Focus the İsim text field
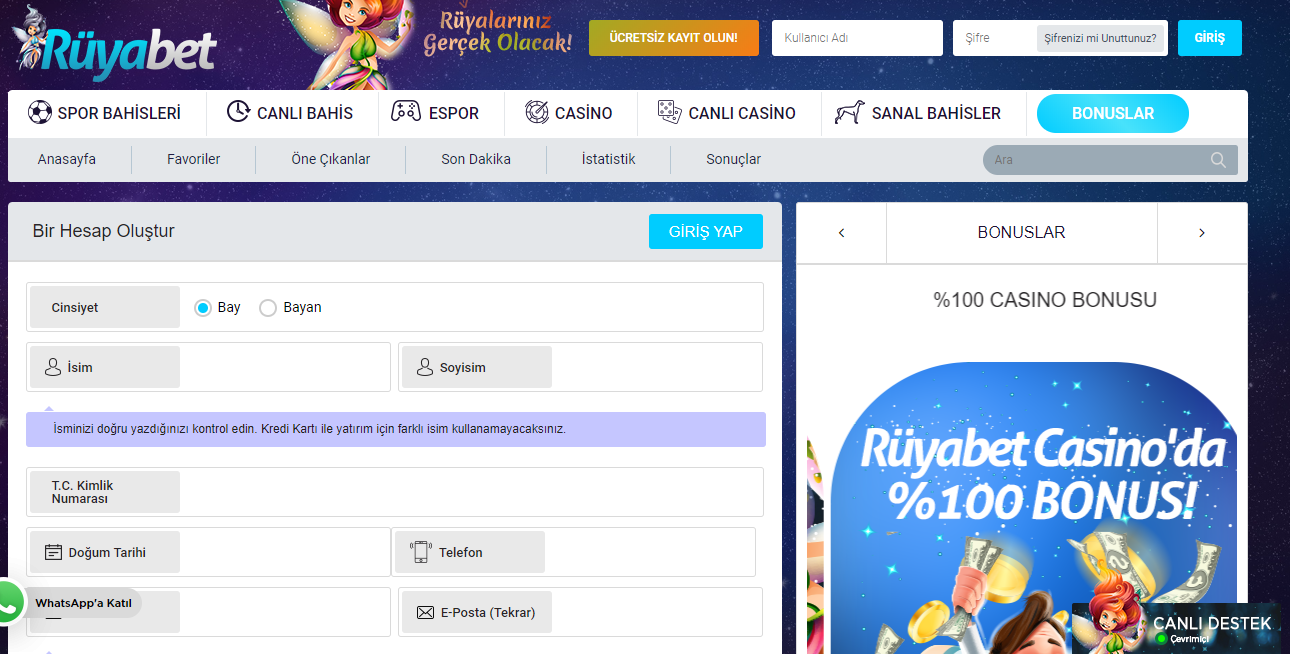The height and width of the screenshot is (654, 1290). [x=208, y=367]
